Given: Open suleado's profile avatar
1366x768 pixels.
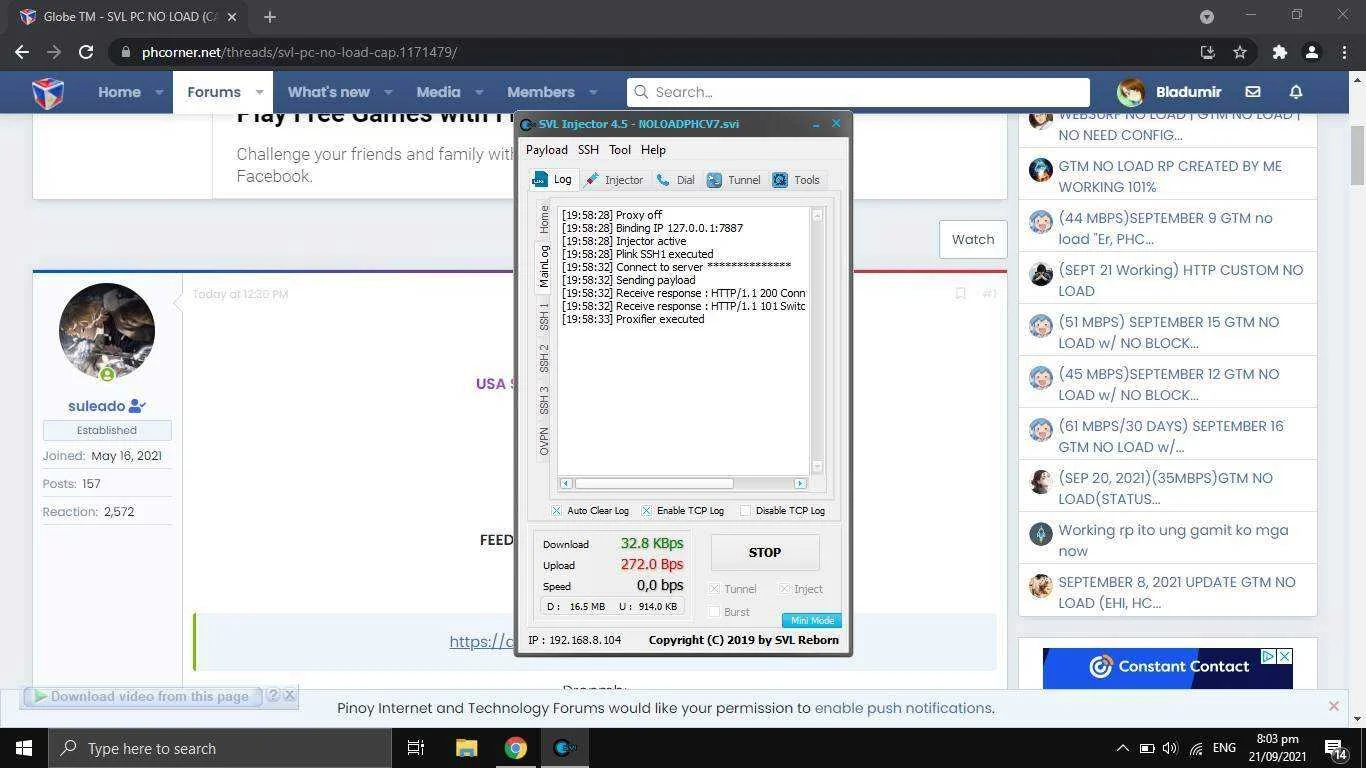Looking at the screenshot, I should click(107, 331).
